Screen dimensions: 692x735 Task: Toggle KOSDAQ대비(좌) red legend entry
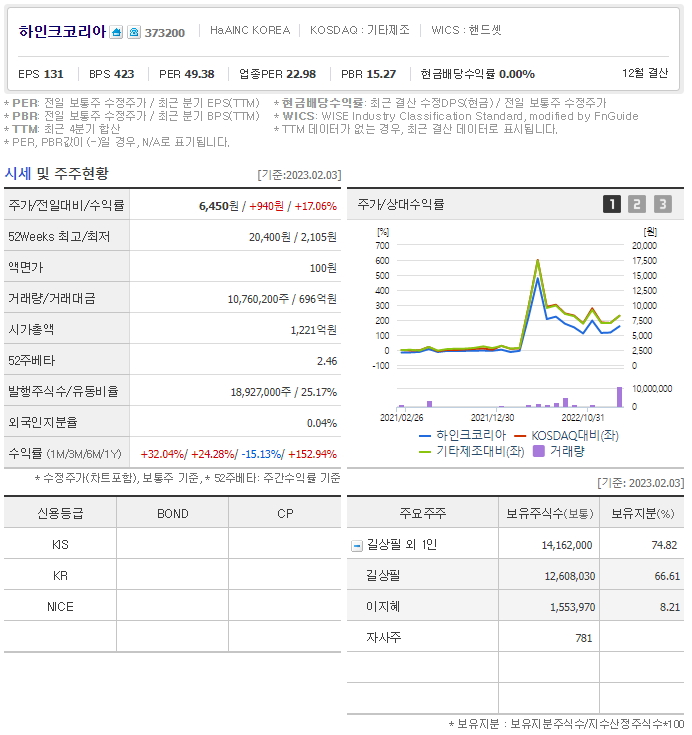(x=566, y=435)
